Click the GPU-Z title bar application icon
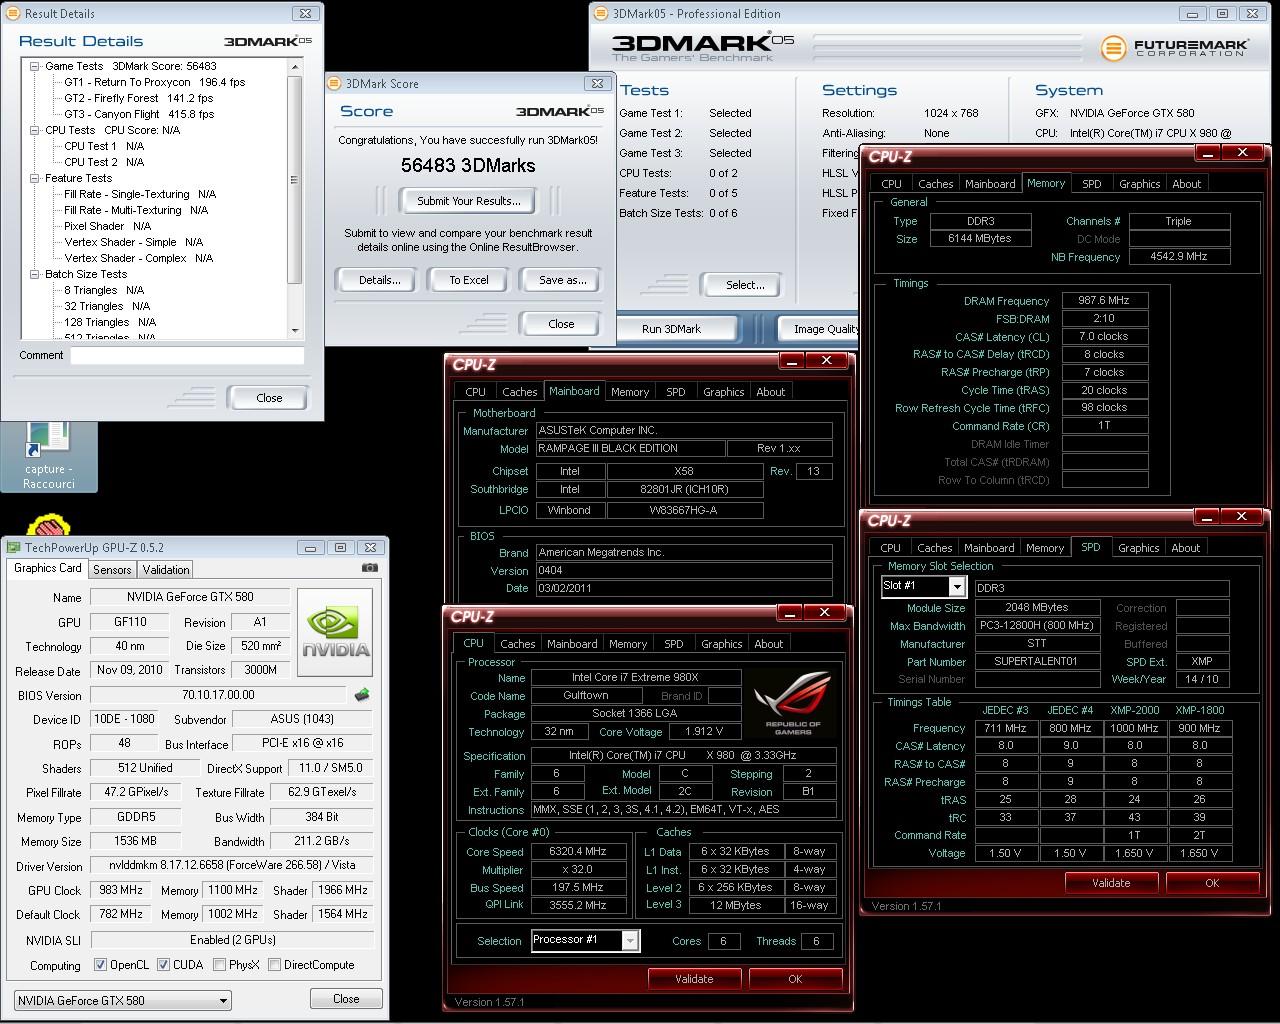Viewport: 1280px width, 1024px height. pyautogui.click(x=14, y=547)
